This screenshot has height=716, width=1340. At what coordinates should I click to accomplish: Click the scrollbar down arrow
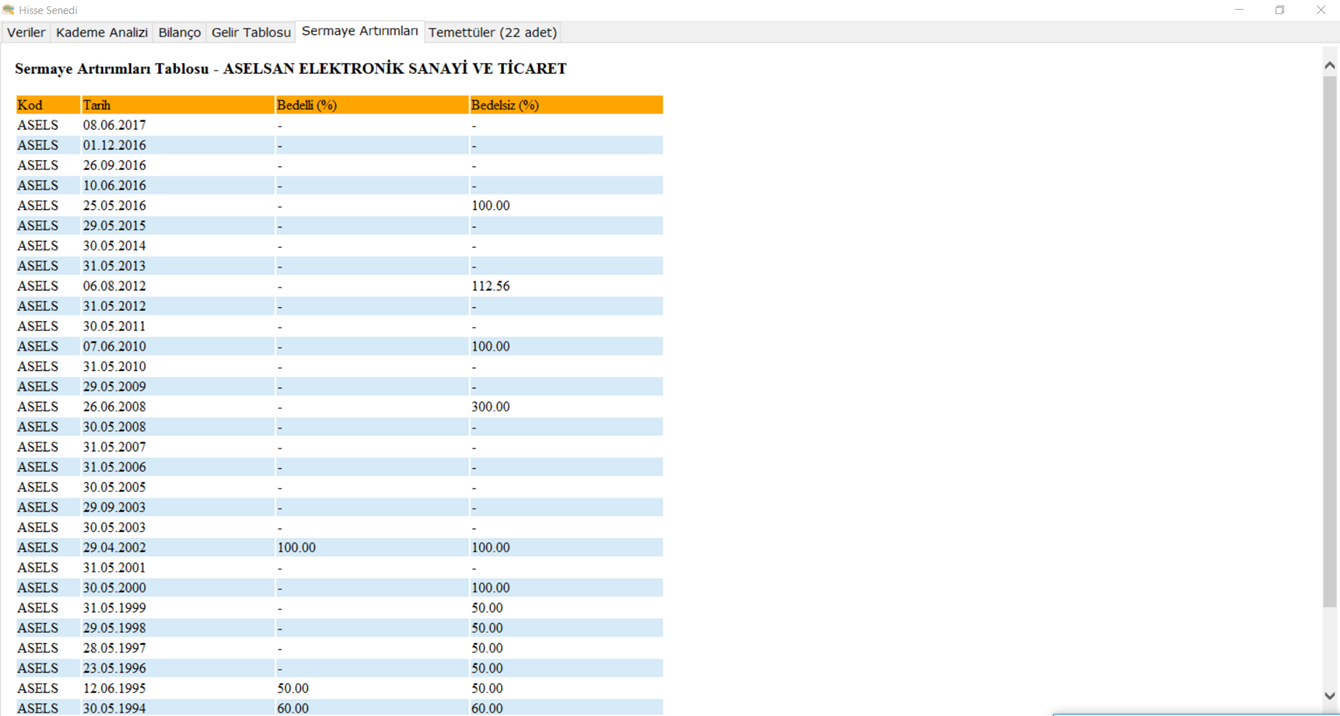click(1329, 696)
